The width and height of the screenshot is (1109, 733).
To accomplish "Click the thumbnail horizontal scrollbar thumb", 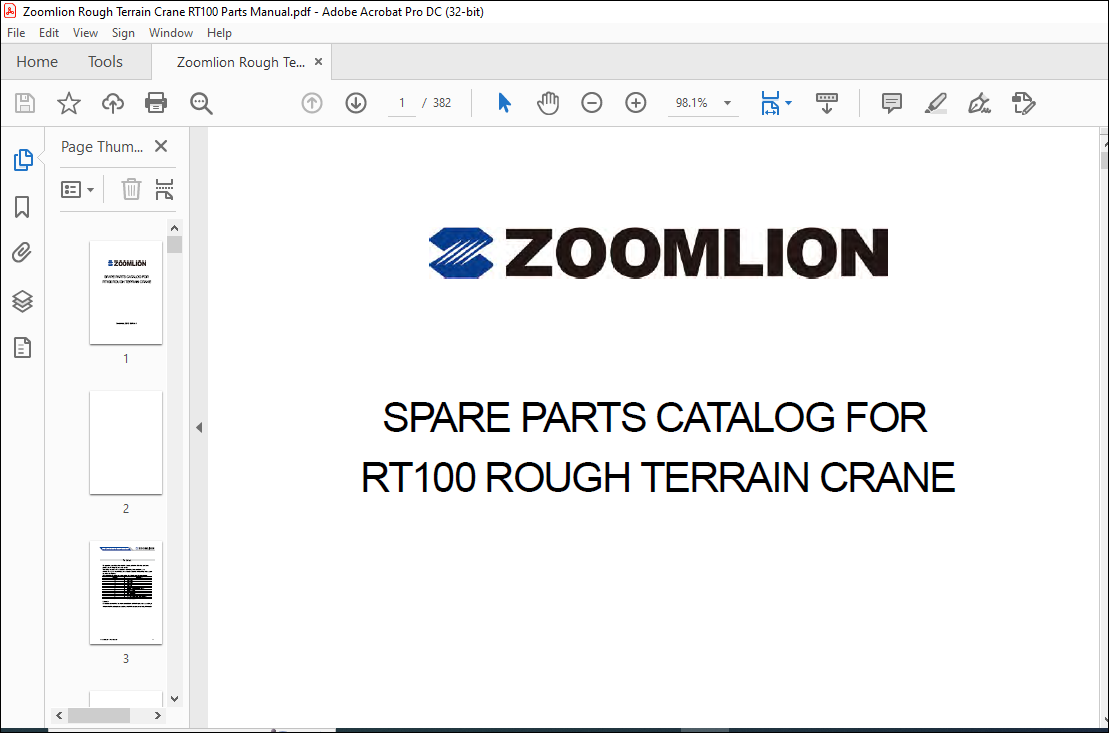I will [99, 715].
